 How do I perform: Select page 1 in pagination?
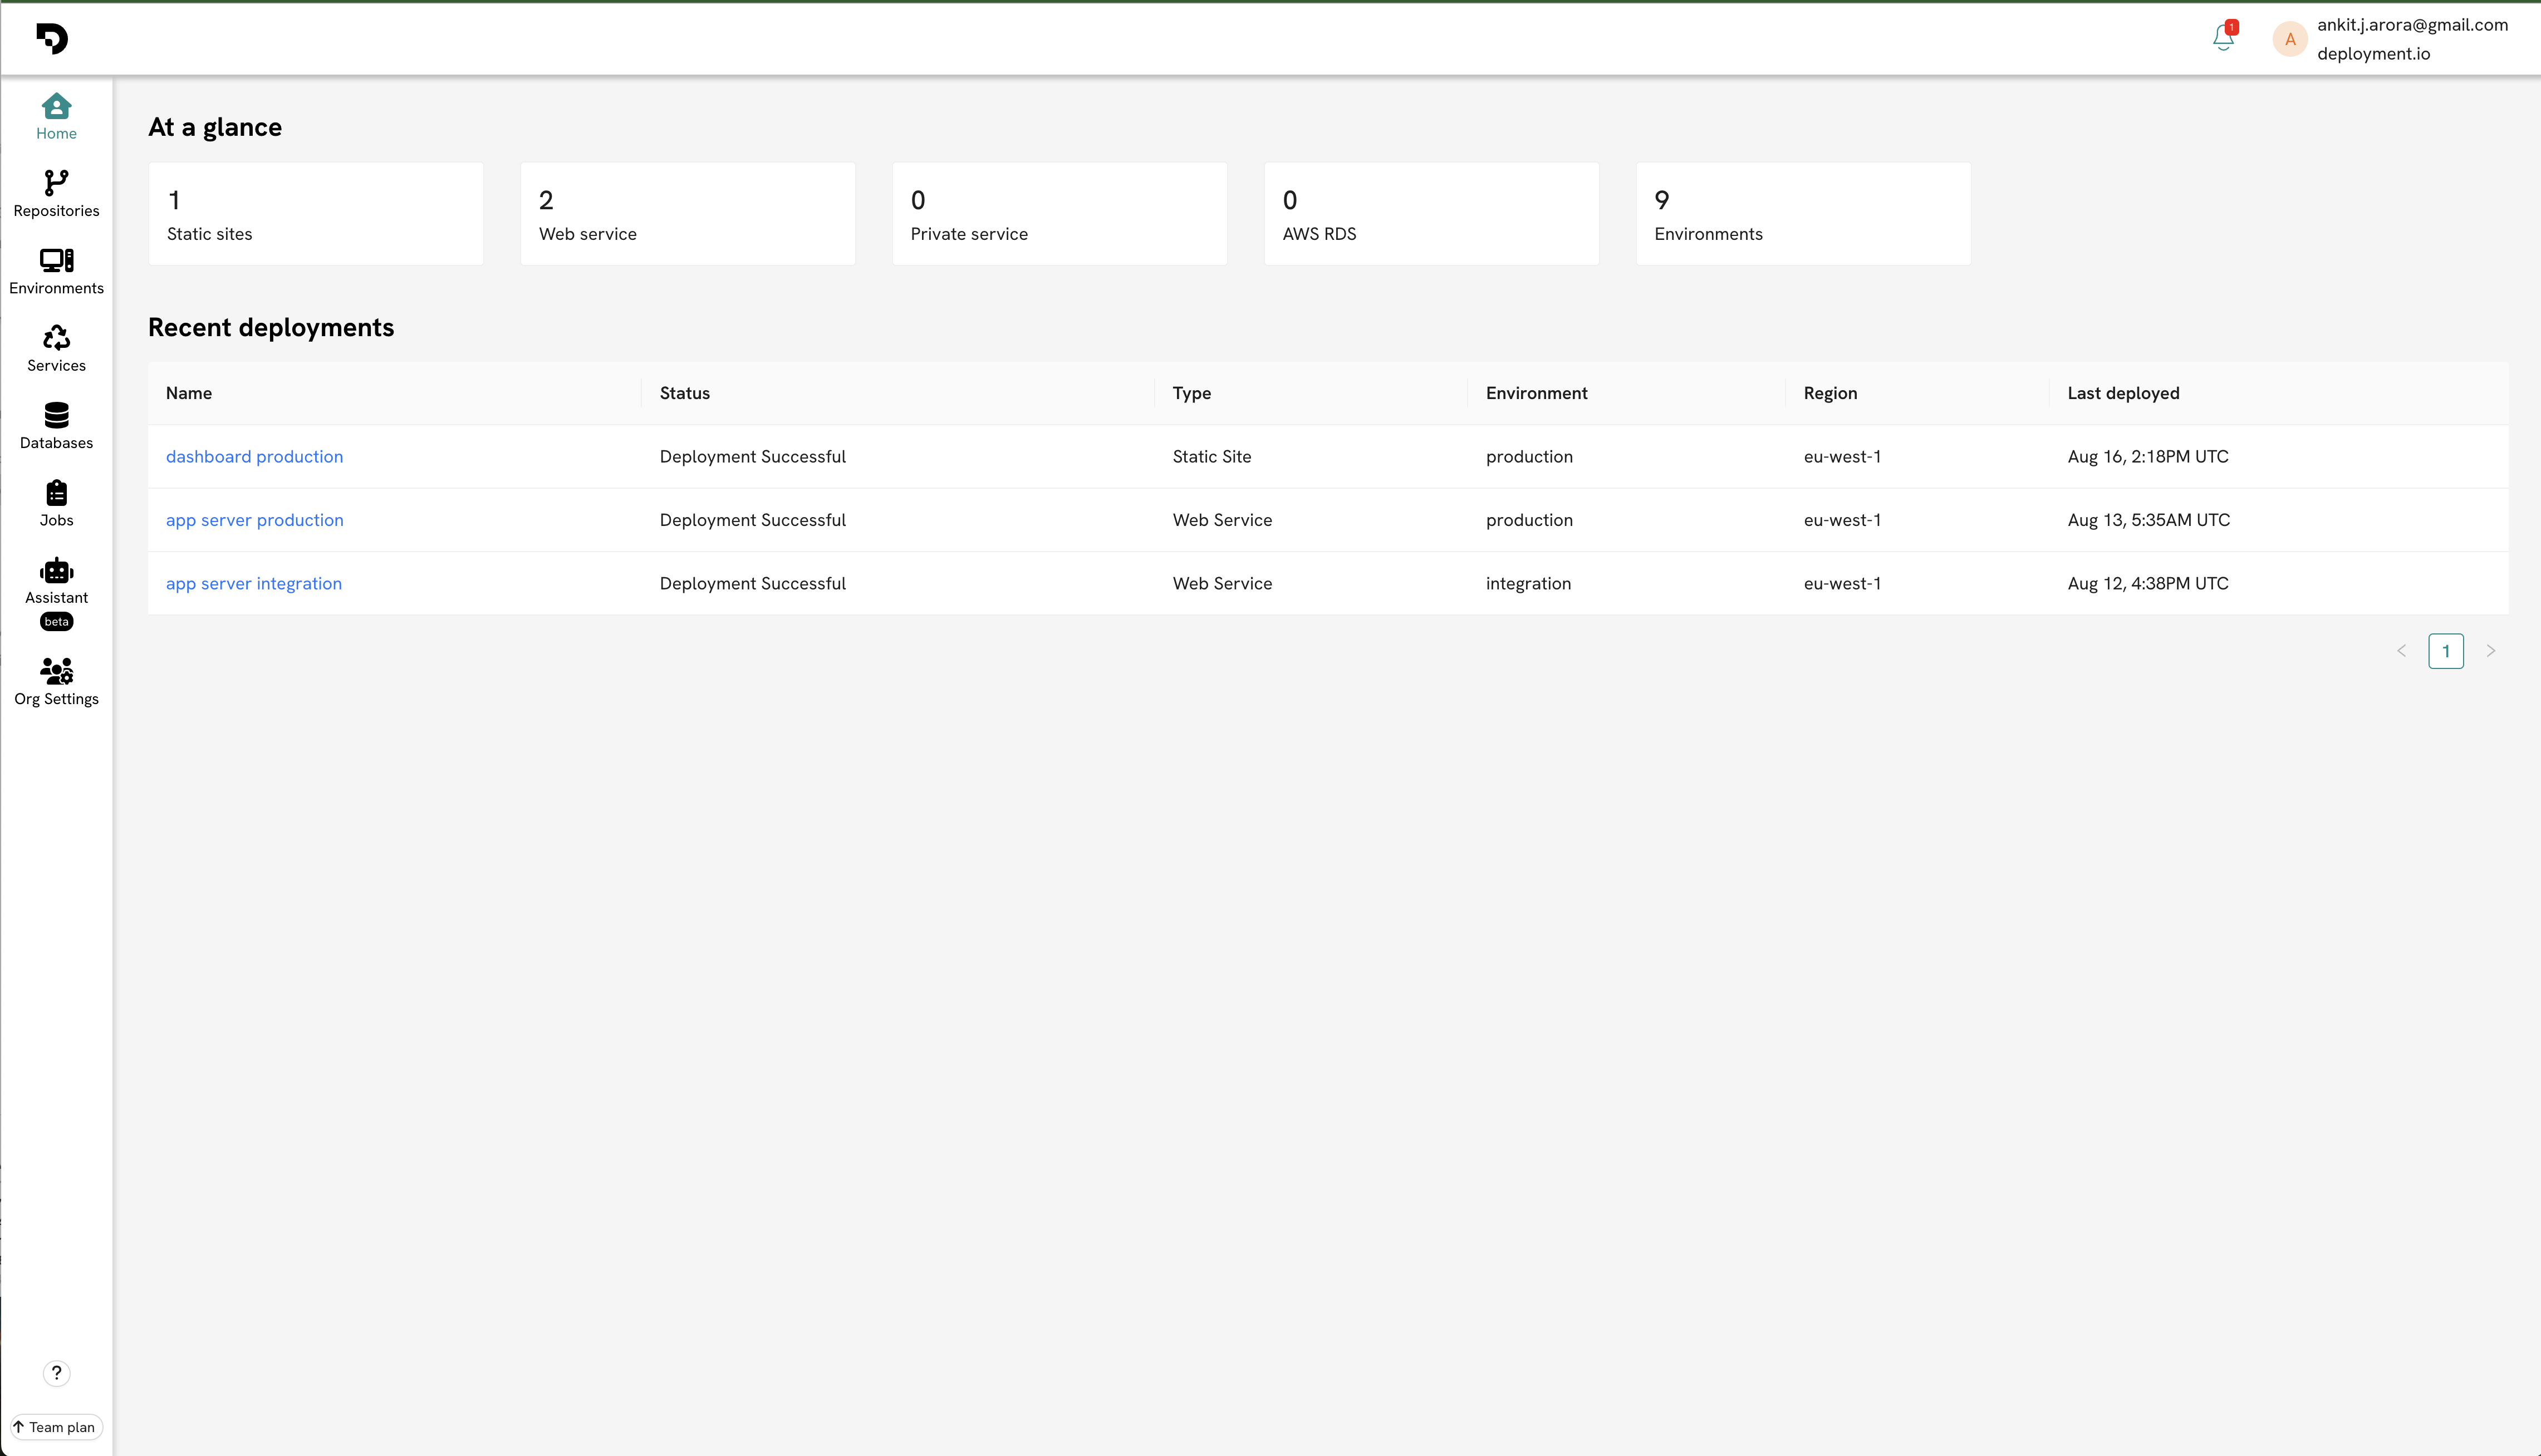point(2445,651)
